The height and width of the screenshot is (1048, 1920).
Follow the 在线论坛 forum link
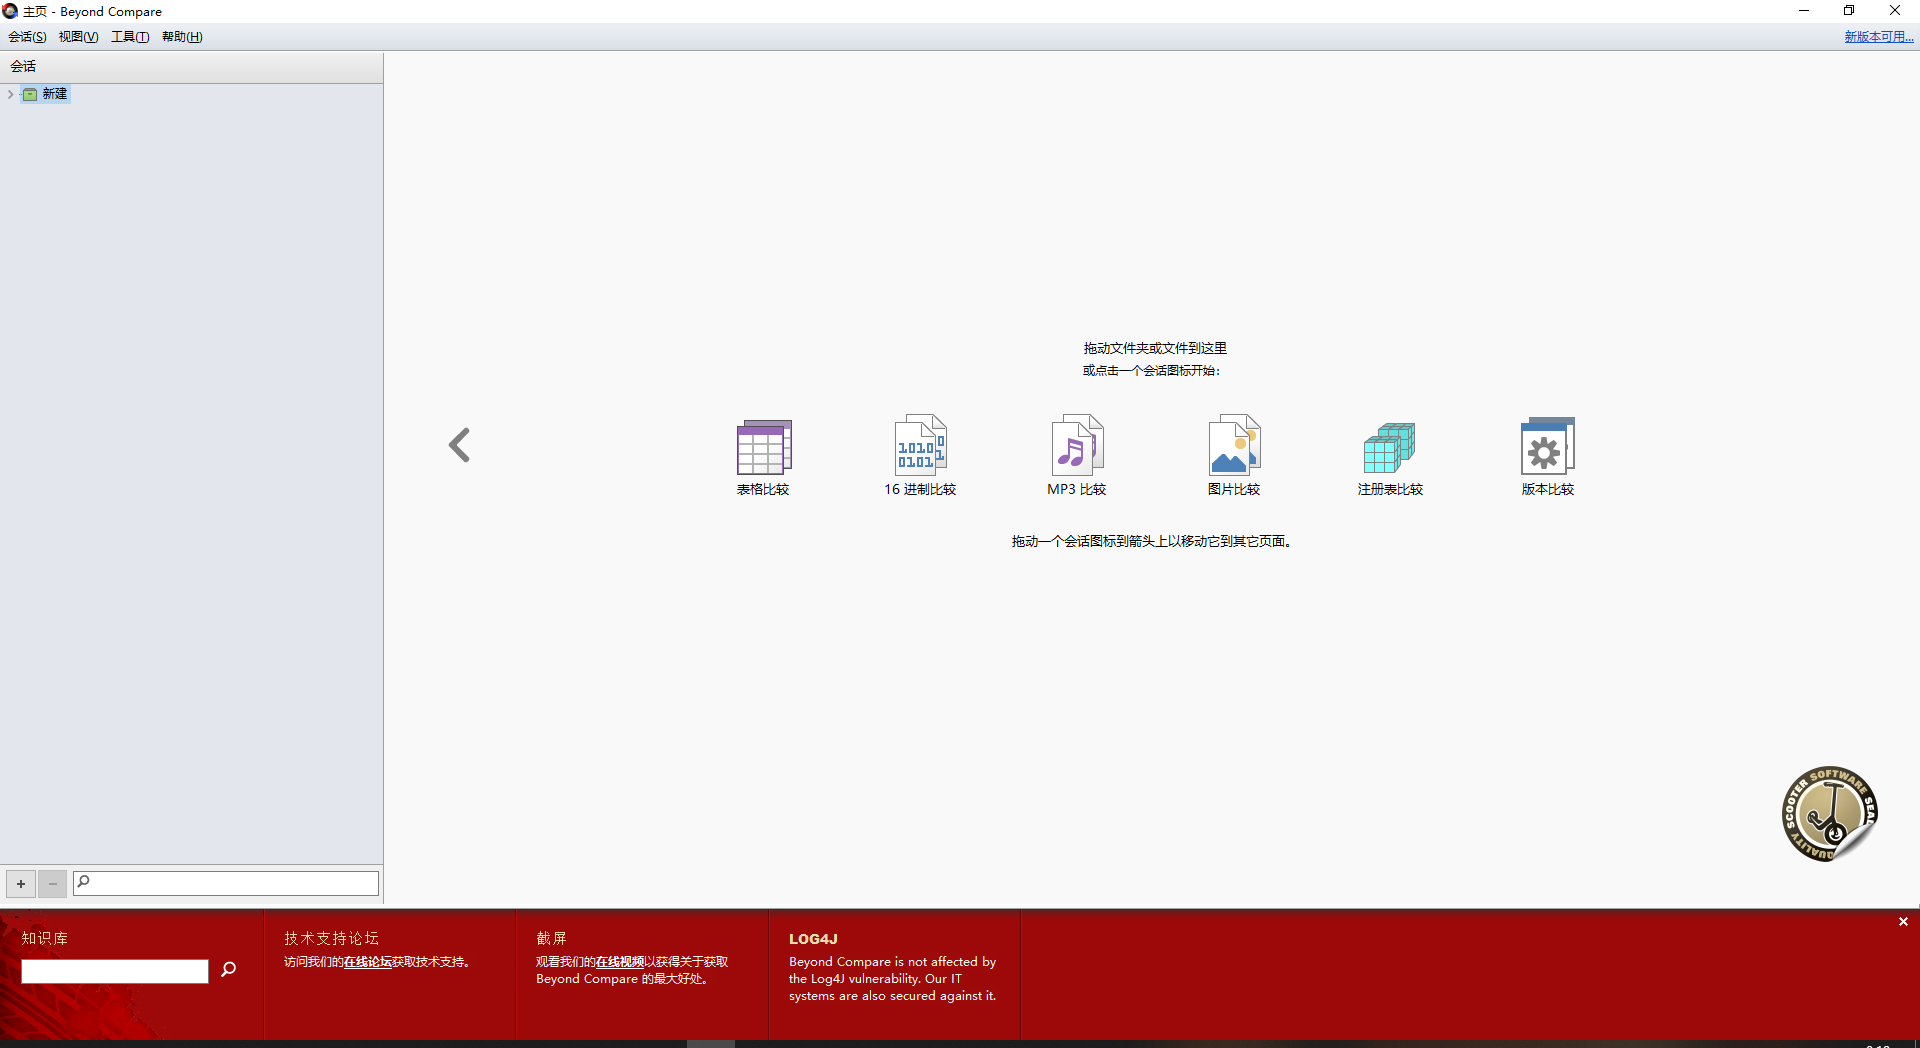click(x=368, y=962)
